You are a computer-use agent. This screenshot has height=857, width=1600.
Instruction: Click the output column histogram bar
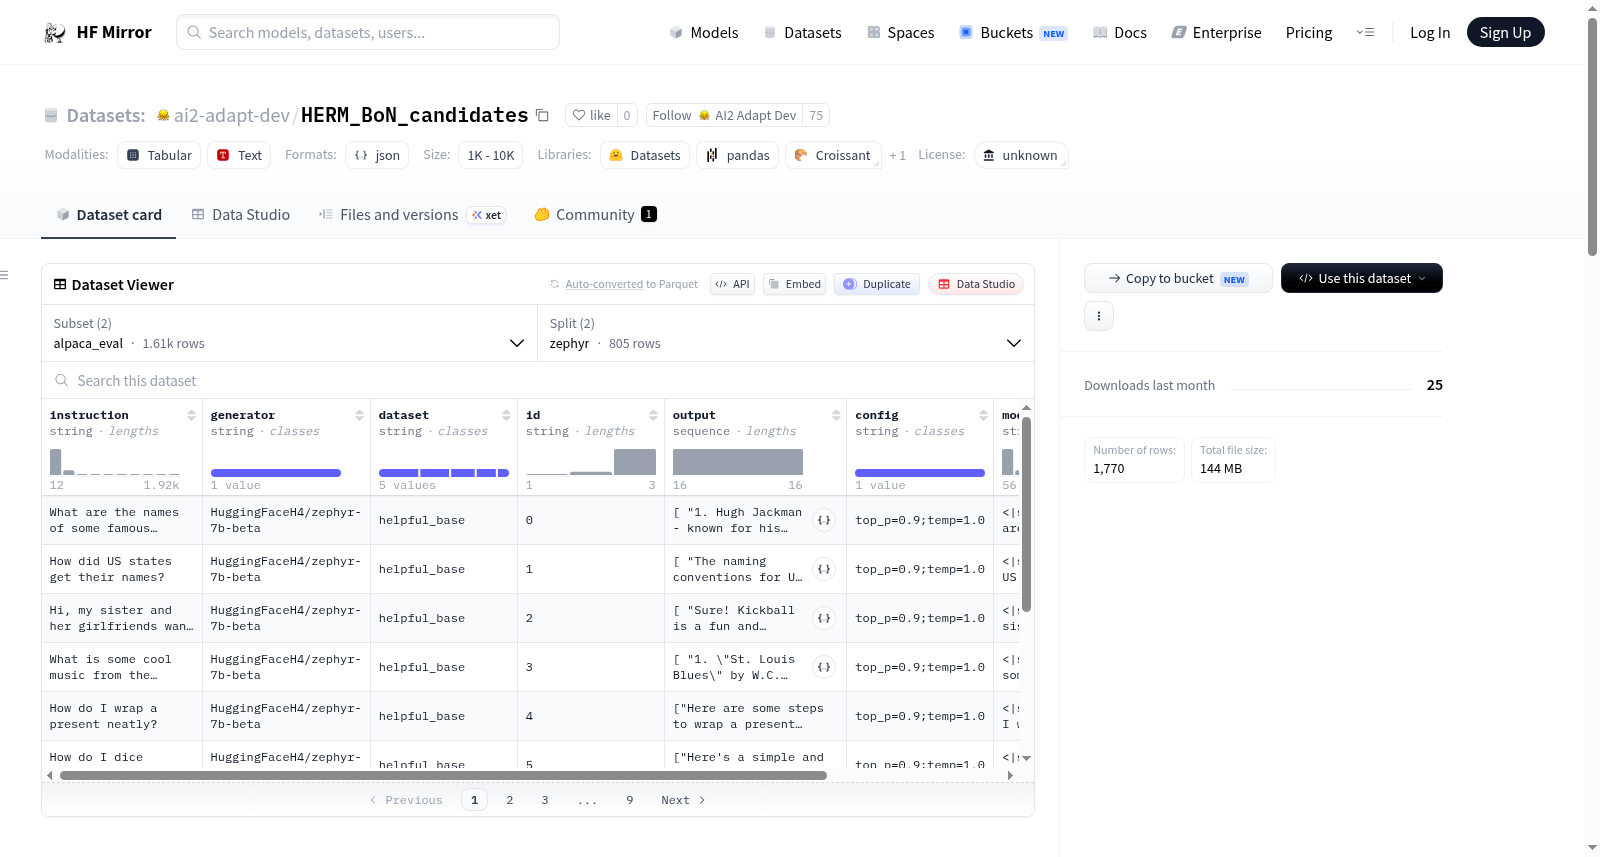pos(738,462)
